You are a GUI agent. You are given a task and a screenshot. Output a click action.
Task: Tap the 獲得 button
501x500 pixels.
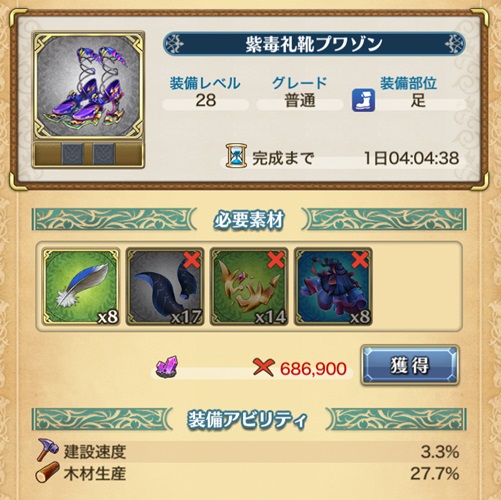coord(410,365)
